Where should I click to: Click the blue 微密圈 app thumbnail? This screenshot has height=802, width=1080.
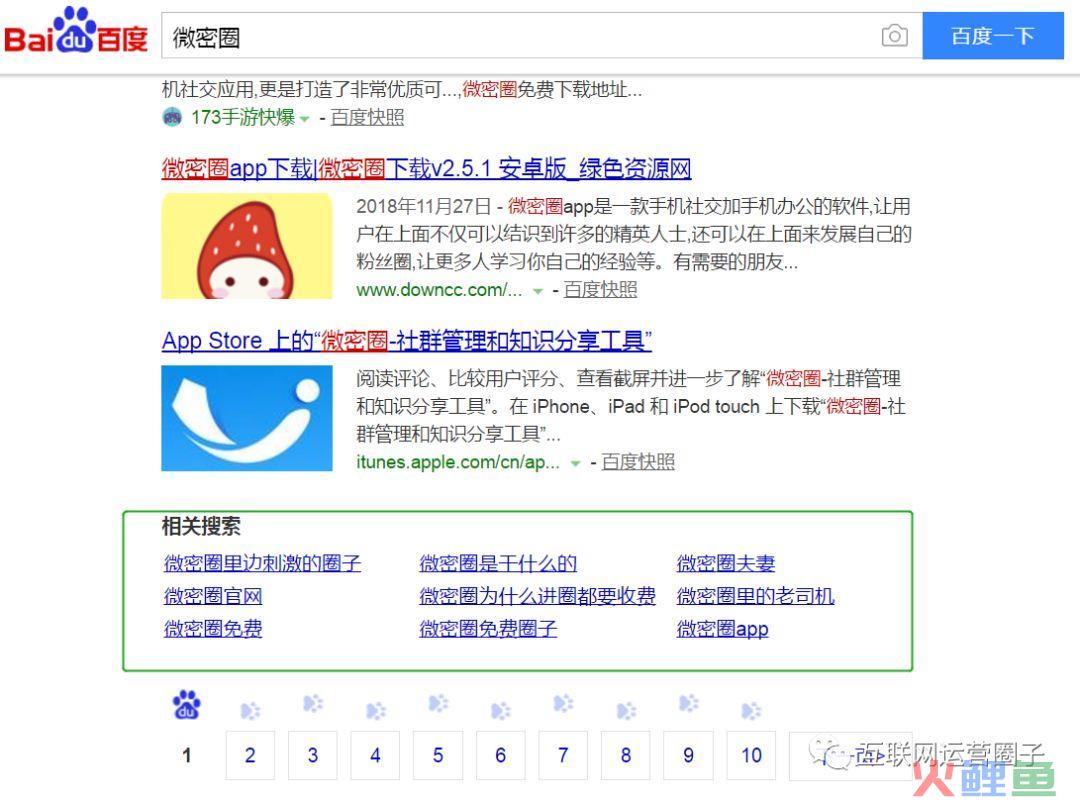click(x=247, y=418)
